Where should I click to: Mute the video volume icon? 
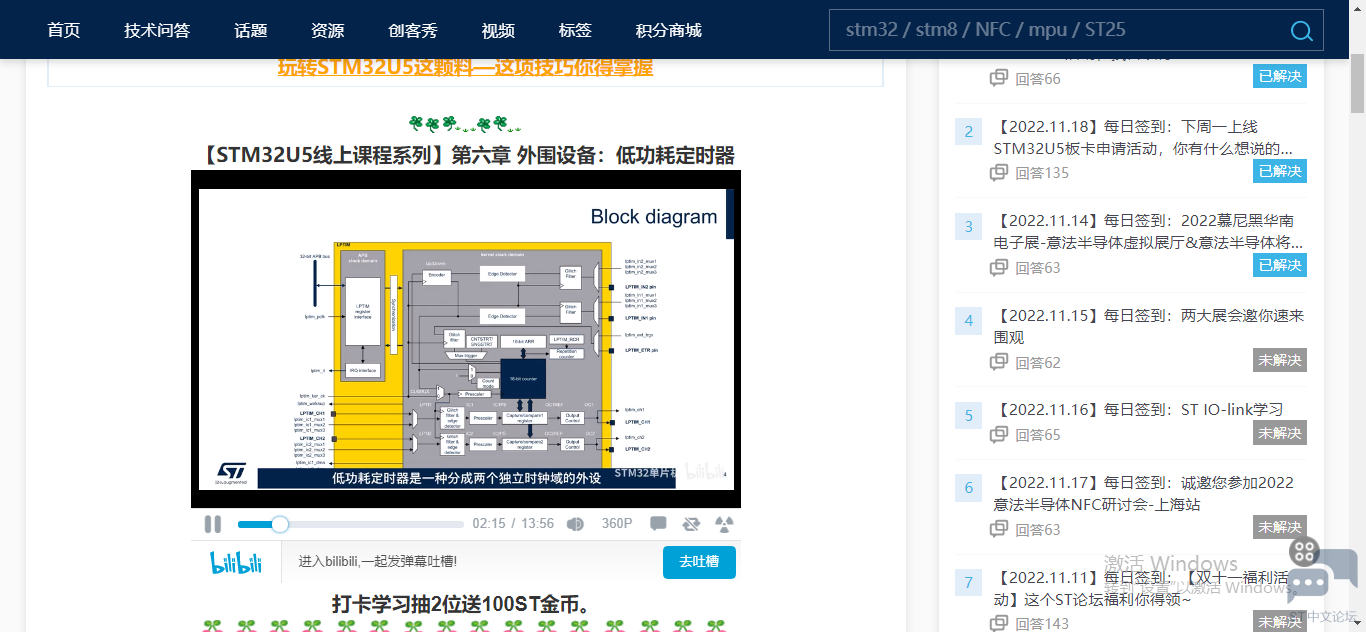click(575, 524)
